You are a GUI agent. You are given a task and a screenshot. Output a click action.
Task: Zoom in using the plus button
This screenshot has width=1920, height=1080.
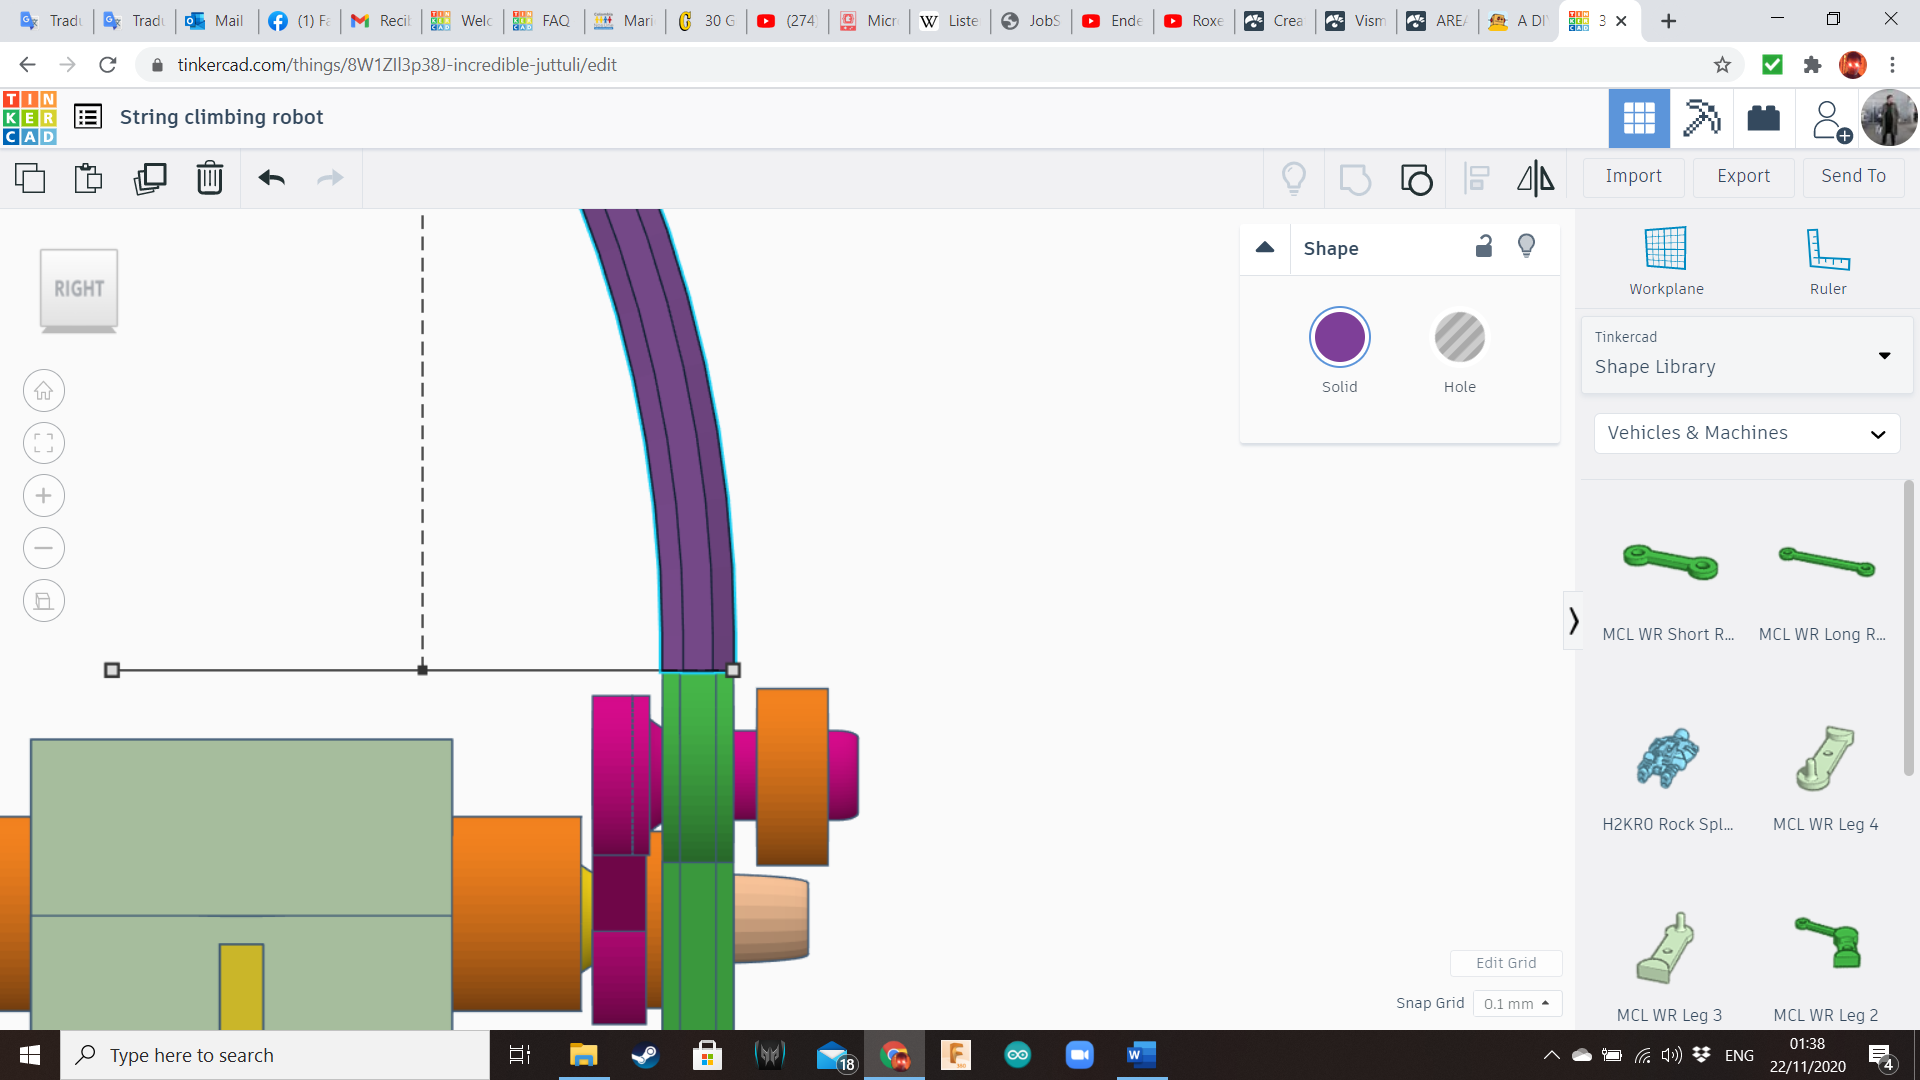(x=44, y=496)
